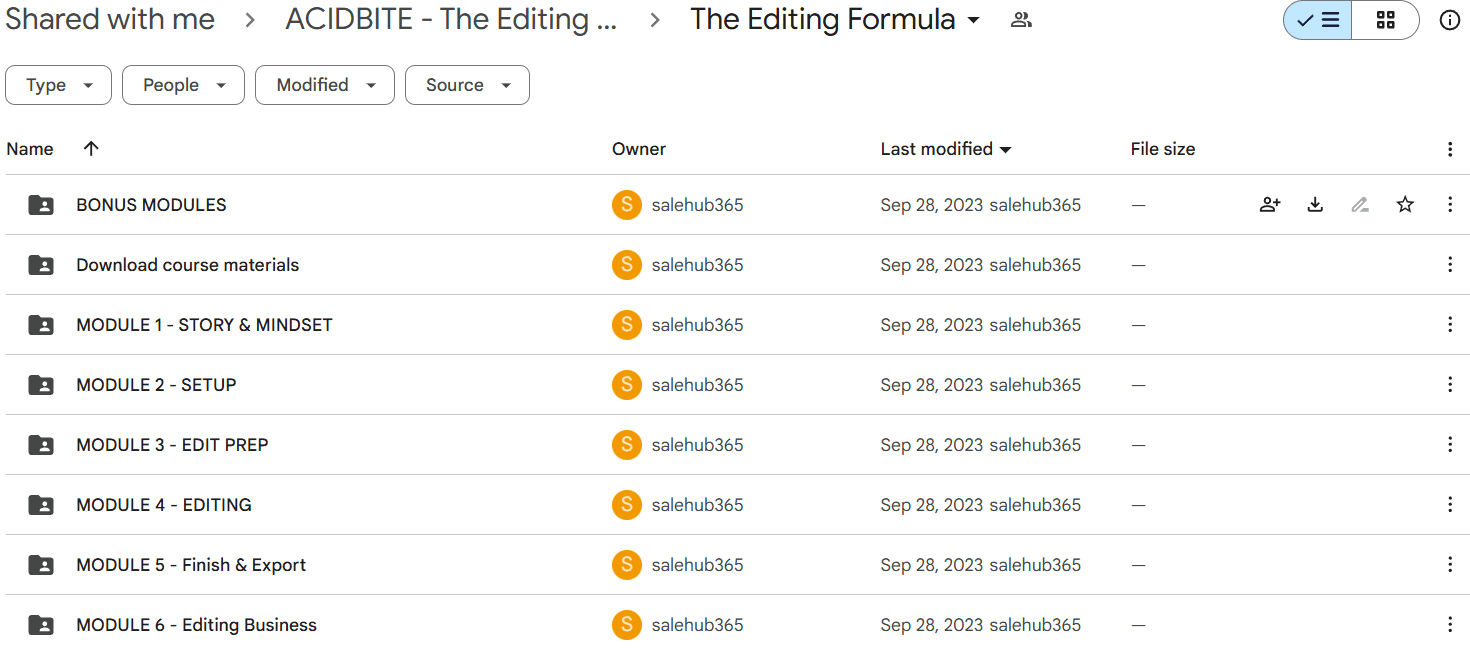Screen dimensions: 1470x648
Task: Click the sort direction arrow next to Name
Action: pos(91,149)
